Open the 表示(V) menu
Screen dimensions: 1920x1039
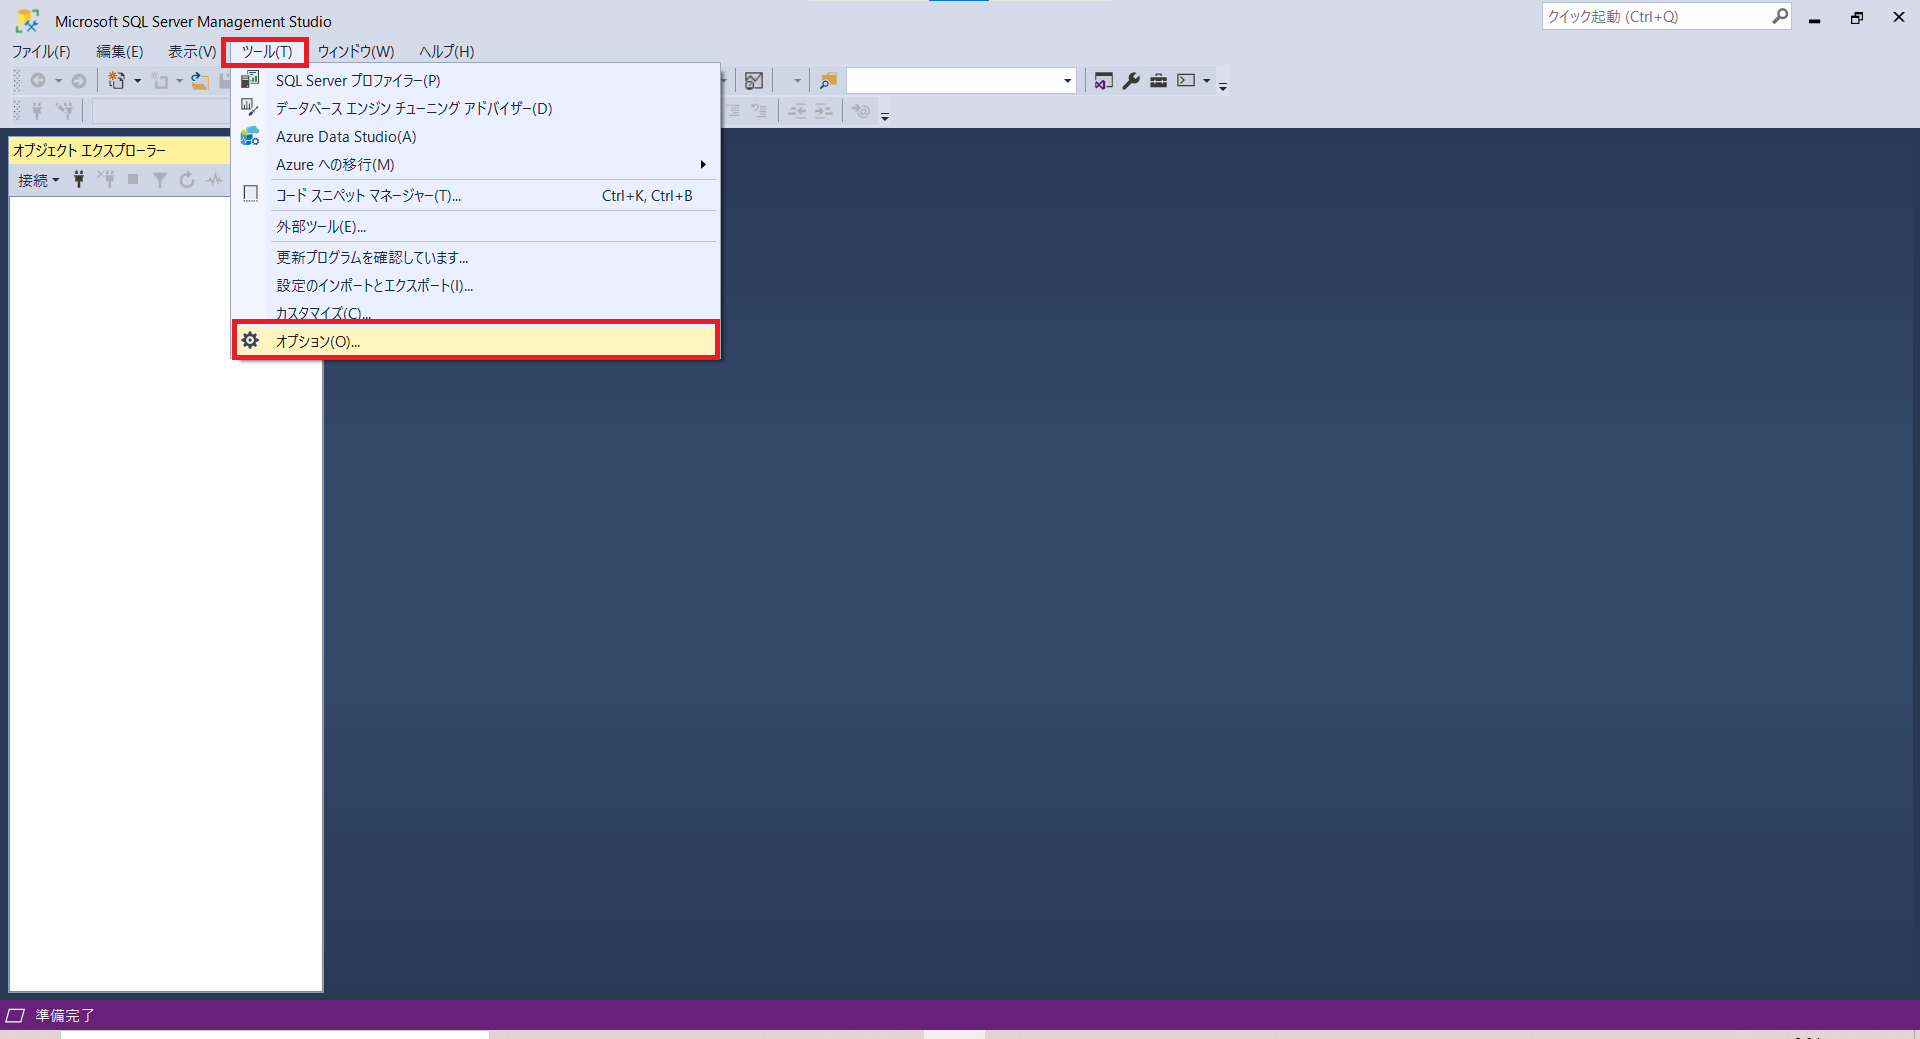pyautogui.click(x=191, y=52)
